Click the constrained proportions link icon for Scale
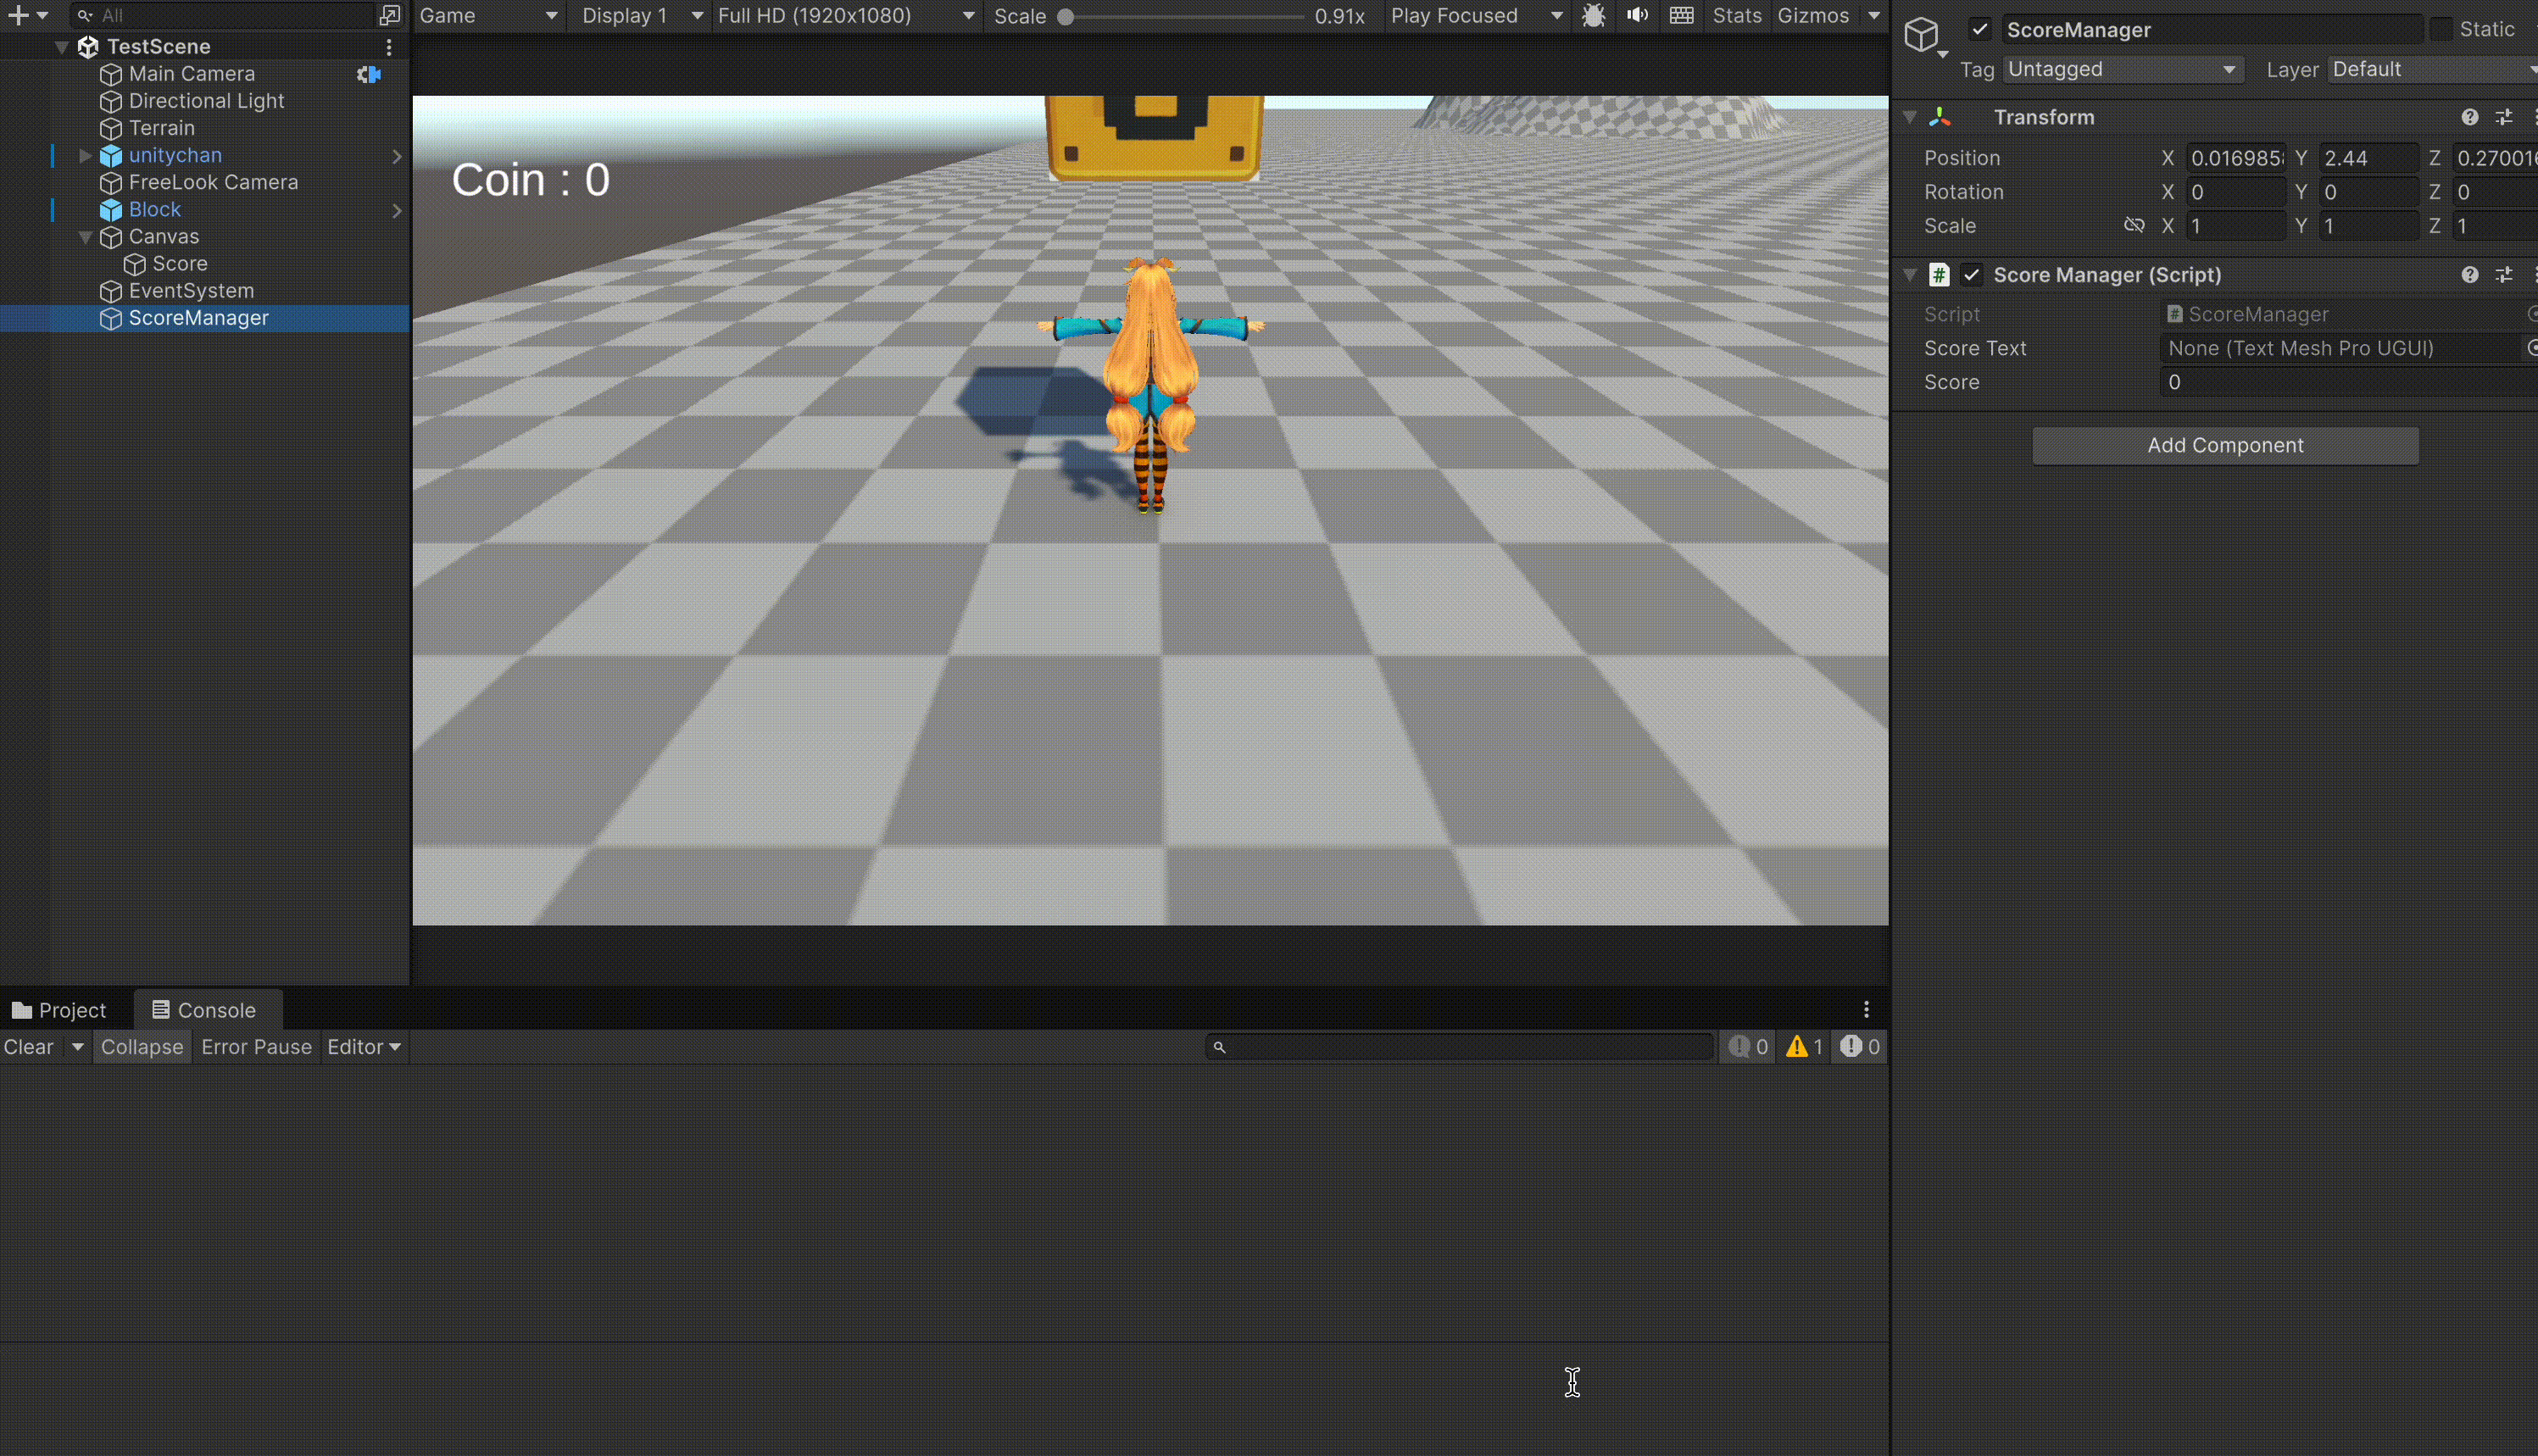2538x1456 pixels. pyautogui.click(x=2133, y=225)
